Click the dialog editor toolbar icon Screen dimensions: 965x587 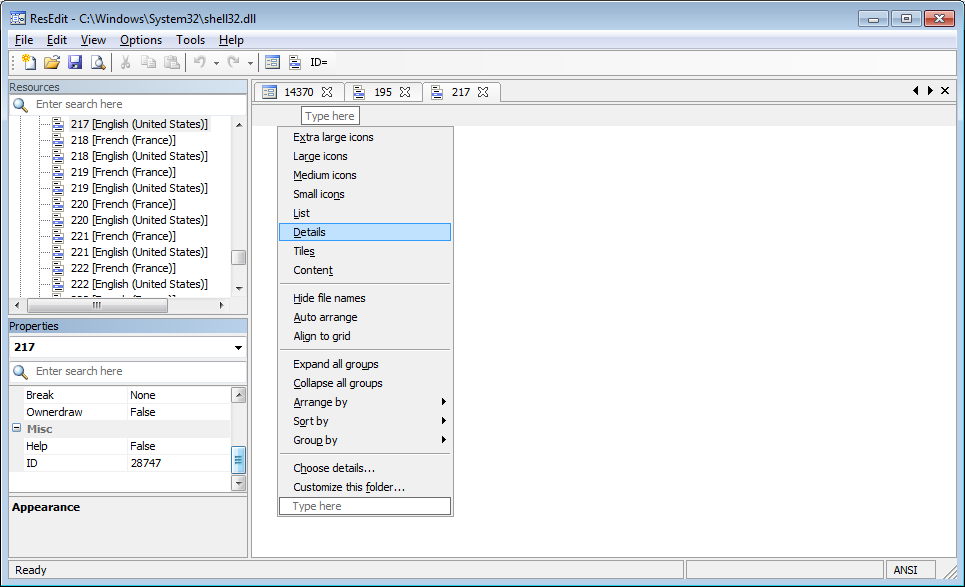tap(272, 63)
